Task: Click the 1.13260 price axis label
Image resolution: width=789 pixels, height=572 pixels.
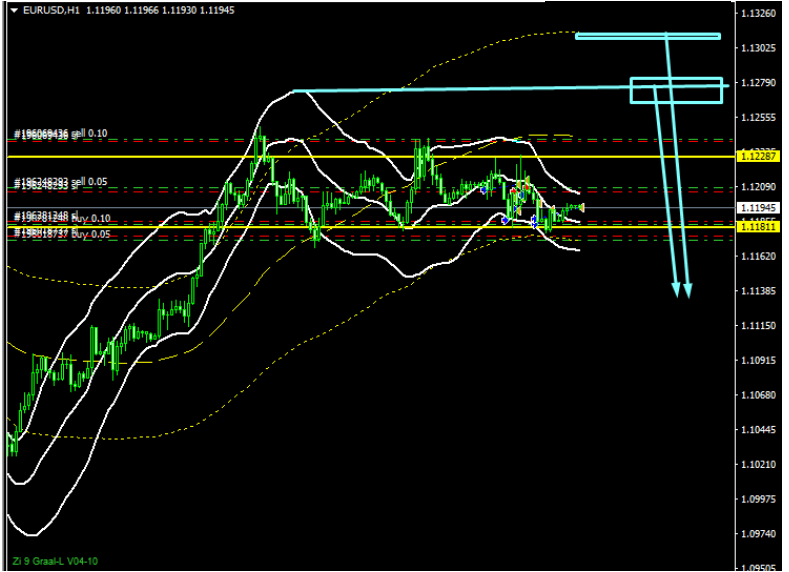Action: pos(755,14)
